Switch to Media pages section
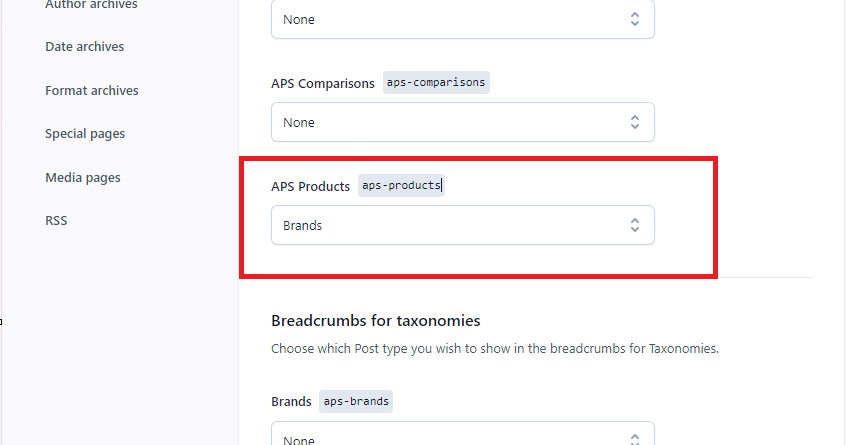This screenshot has height=445, width=847. (83, 178)
